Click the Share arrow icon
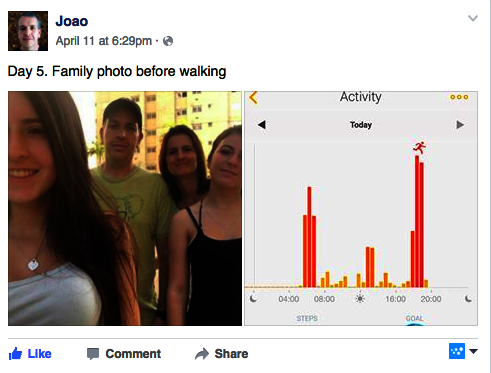Viewport: 491px width, 373px height. [x=202, y=354]
